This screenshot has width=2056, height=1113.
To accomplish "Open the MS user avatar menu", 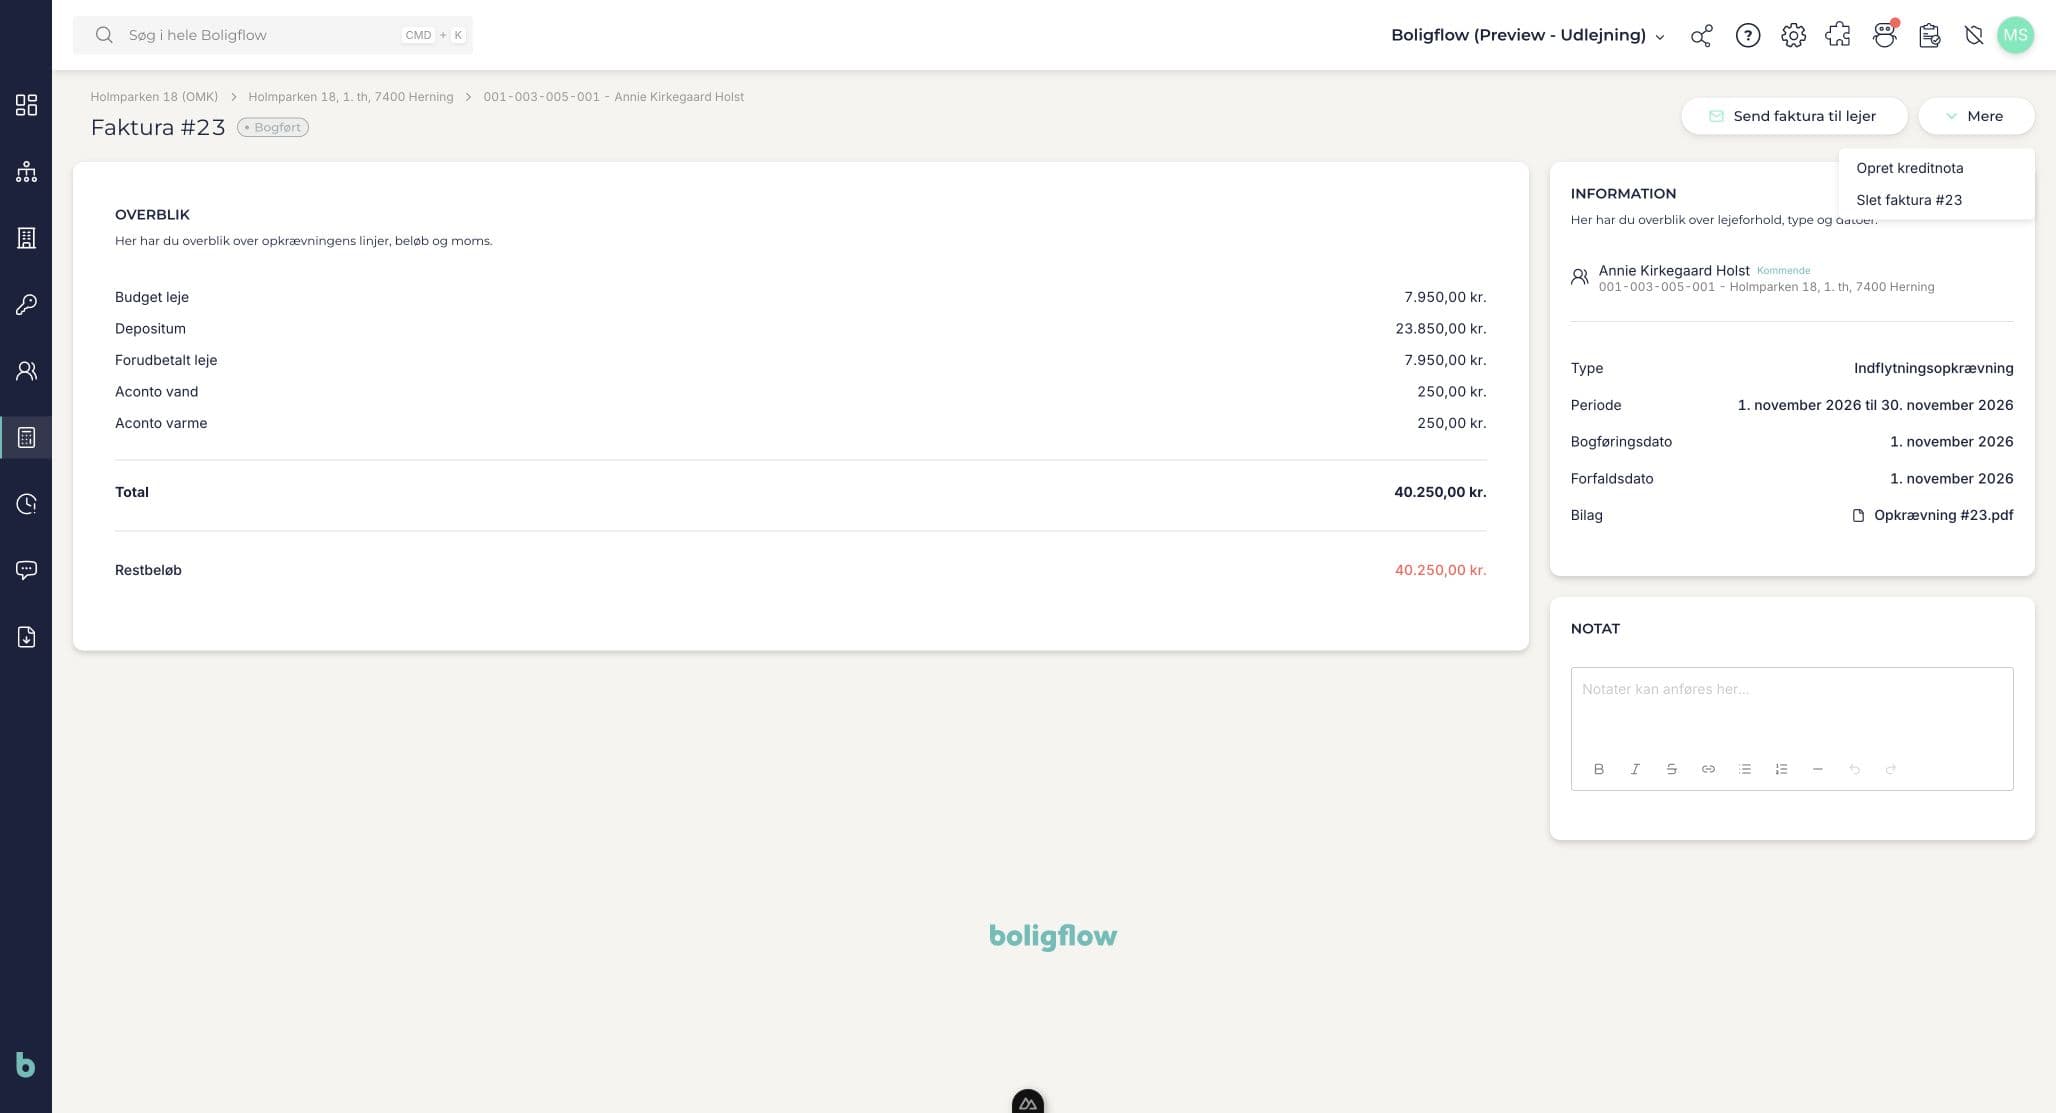I will (2015, 35).
